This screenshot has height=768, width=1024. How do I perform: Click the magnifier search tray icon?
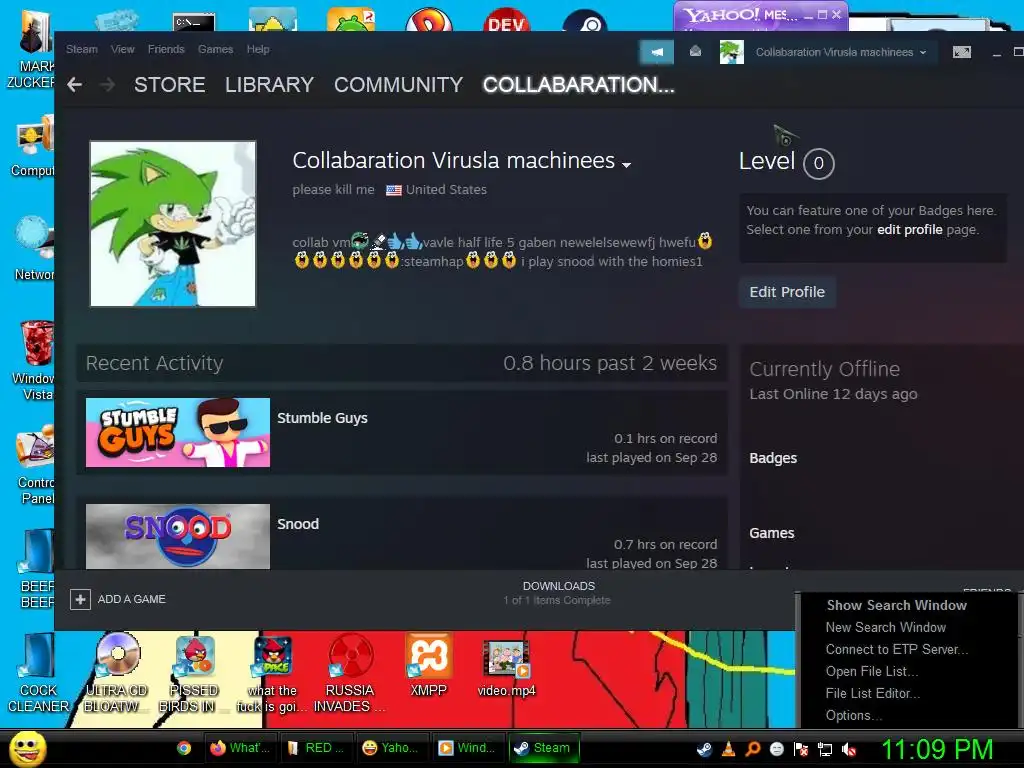tap(752, 749)
